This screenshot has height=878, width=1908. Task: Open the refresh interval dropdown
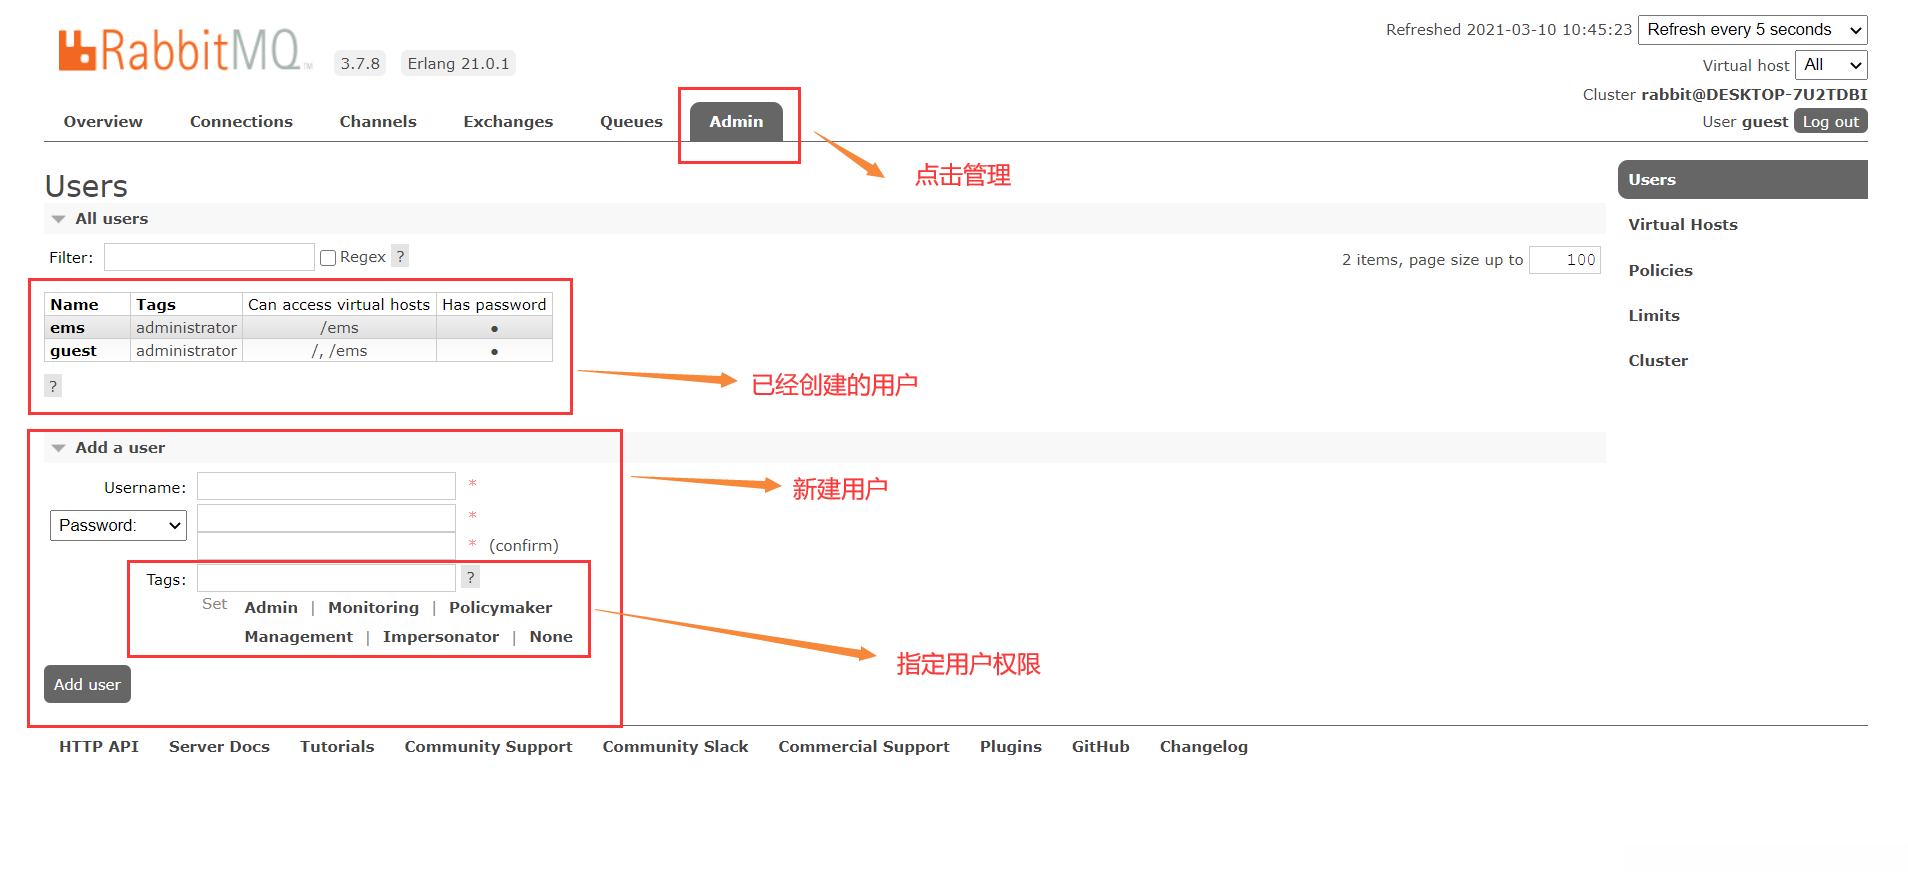click(1753, 30)
